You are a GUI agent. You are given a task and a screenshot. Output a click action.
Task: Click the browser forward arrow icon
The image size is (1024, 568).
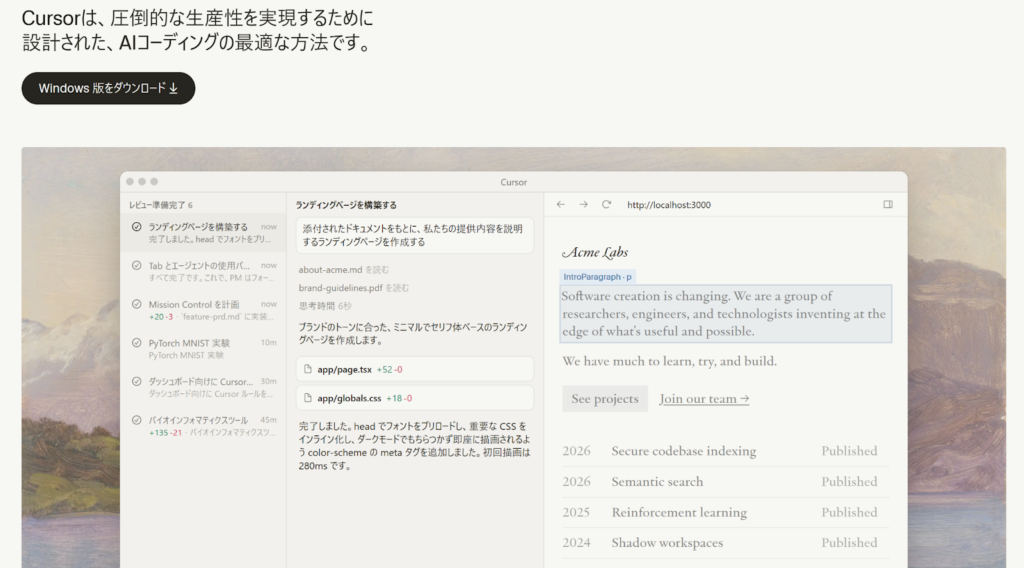tap(584, 205)
